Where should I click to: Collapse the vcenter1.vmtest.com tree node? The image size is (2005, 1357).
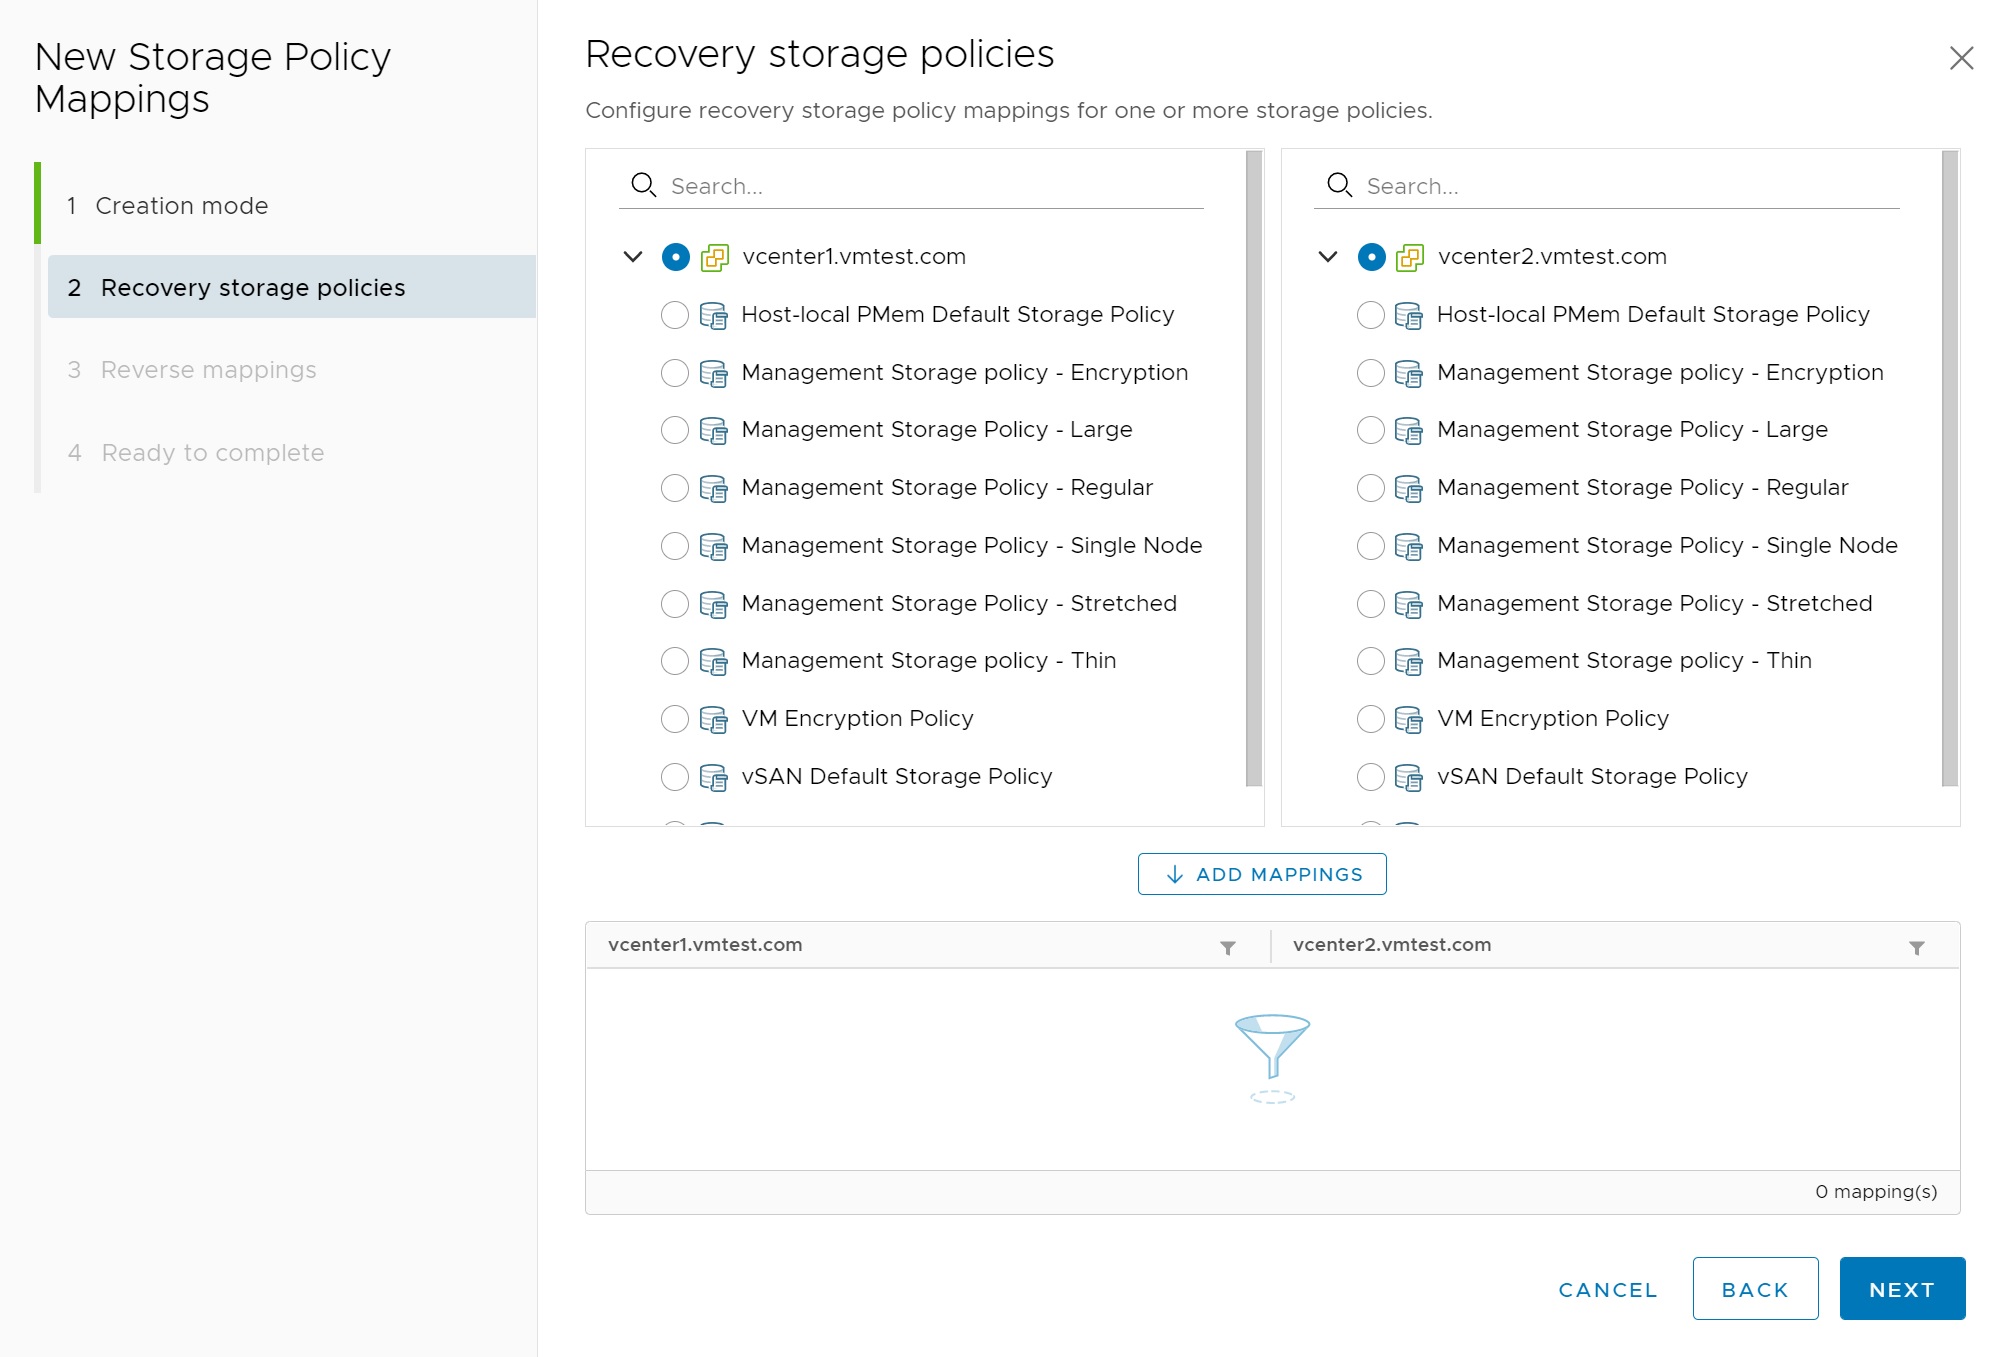[633, 257]
